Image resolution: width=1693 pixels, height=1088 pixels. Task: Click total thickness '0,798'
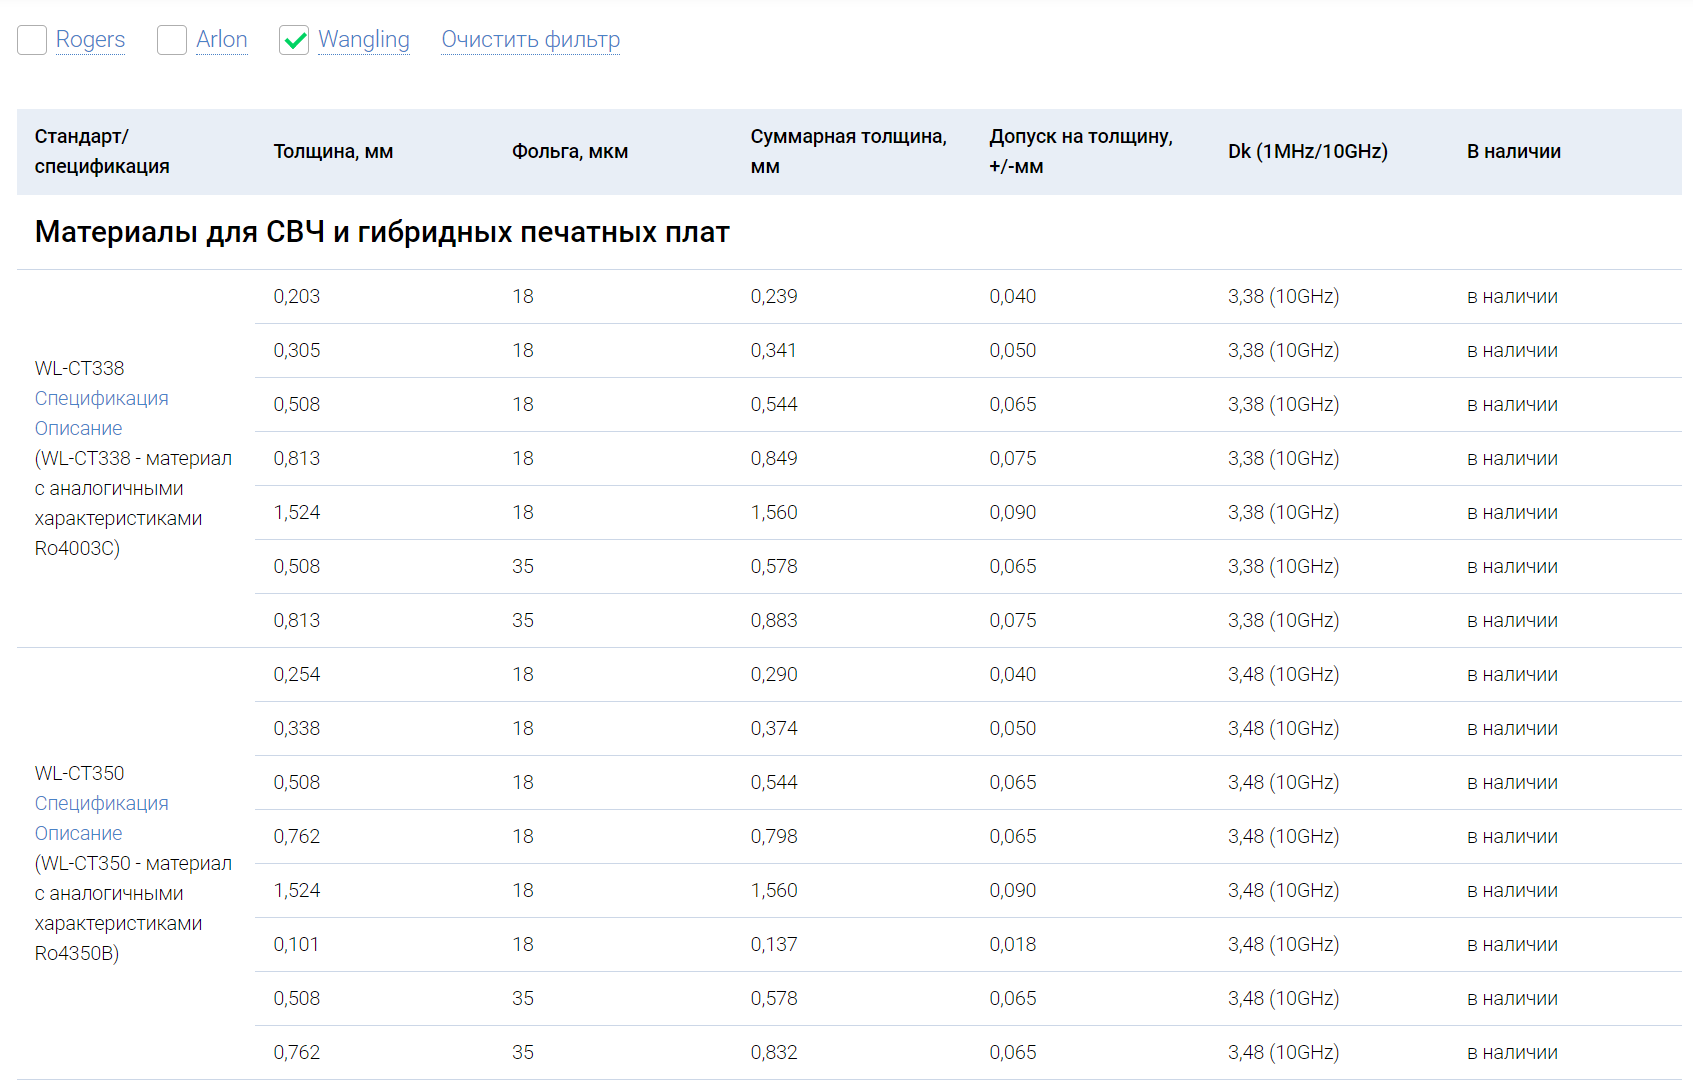coord(774,836)
